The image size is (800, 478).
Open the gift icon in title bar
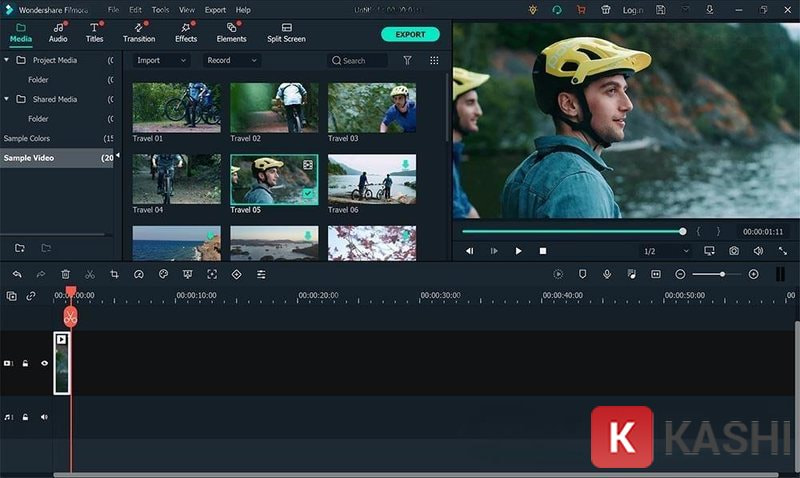click(x=606, y=10)
